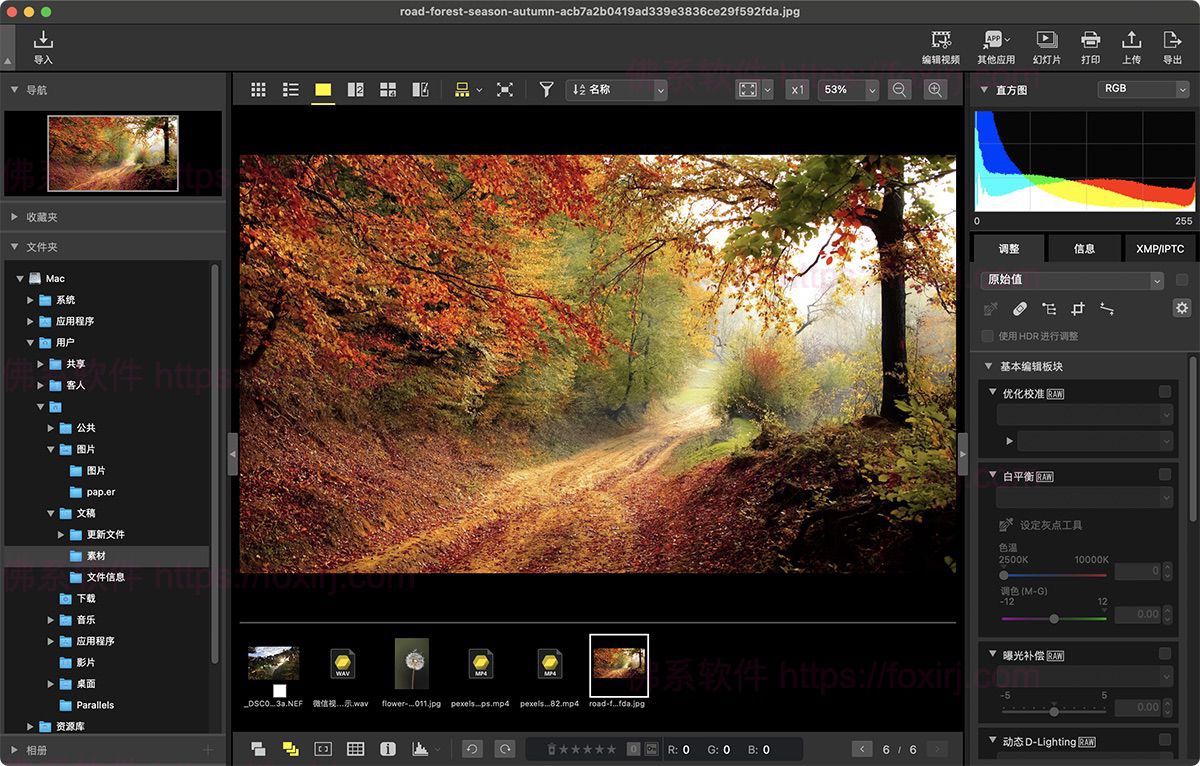Switch to the Info (信息) tab

1084,249
